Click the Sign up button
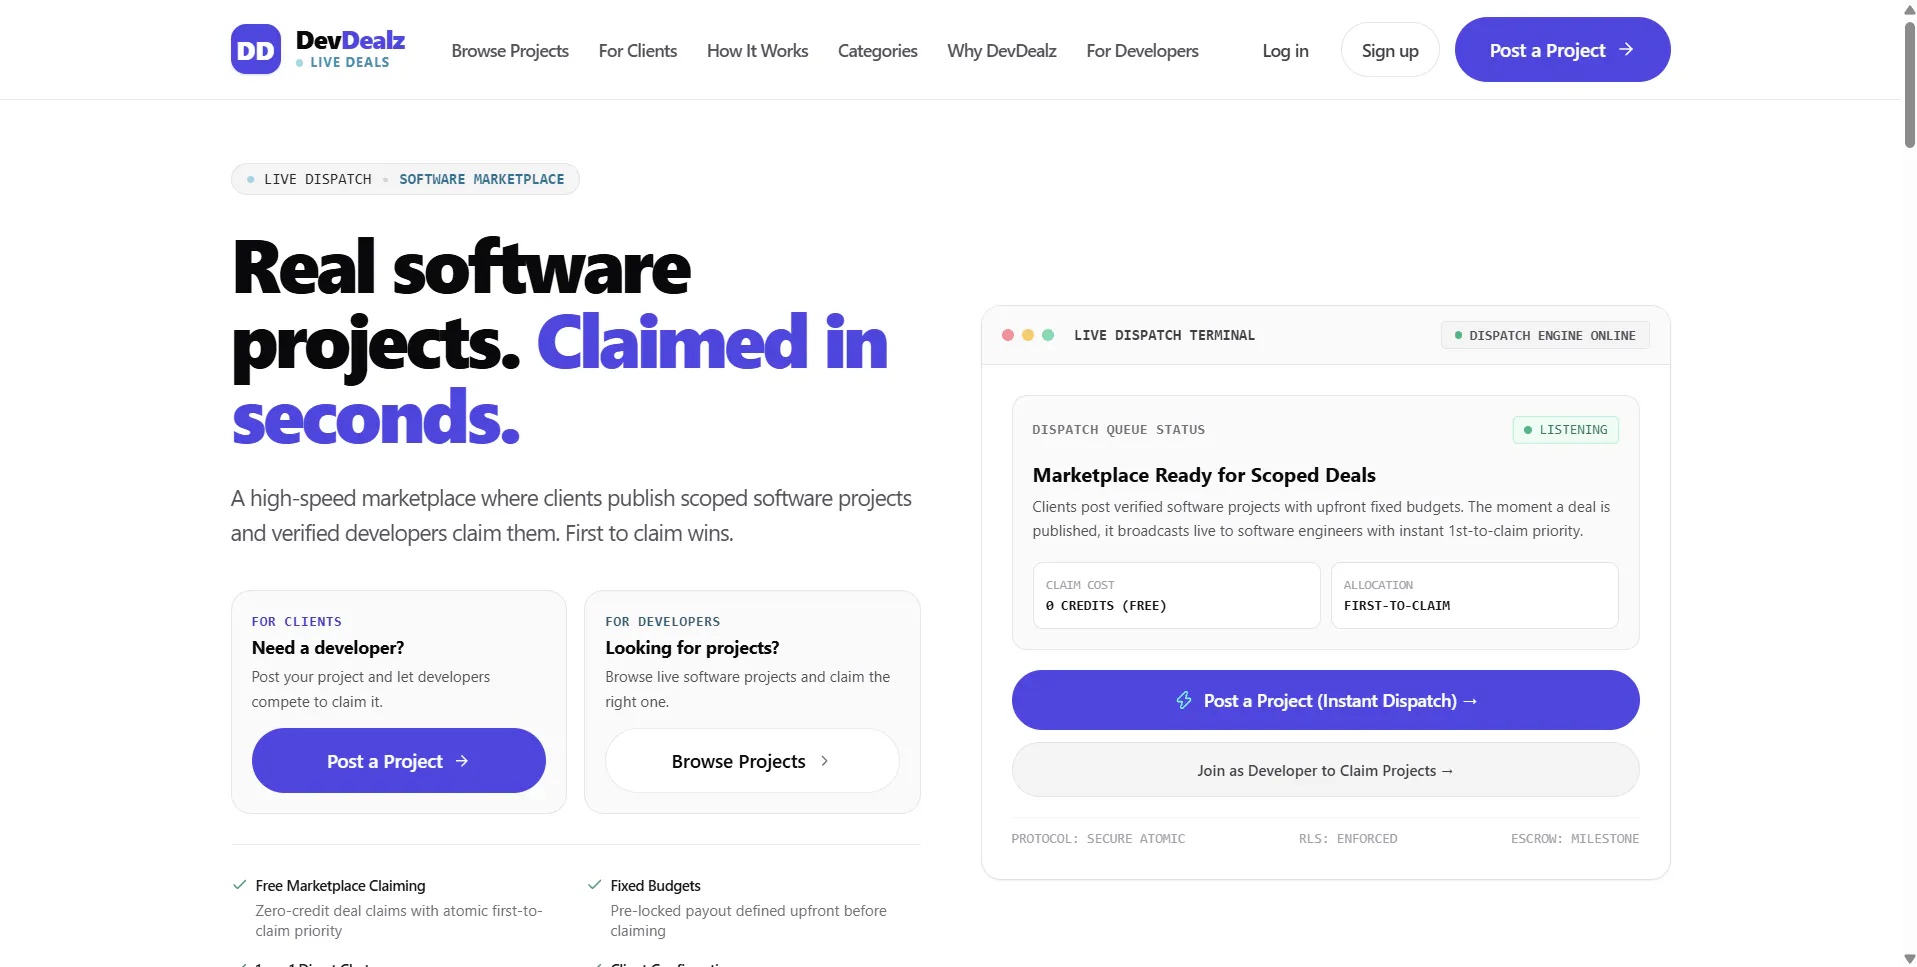This screenshot has height=967, width=1917. [1390, 50]
